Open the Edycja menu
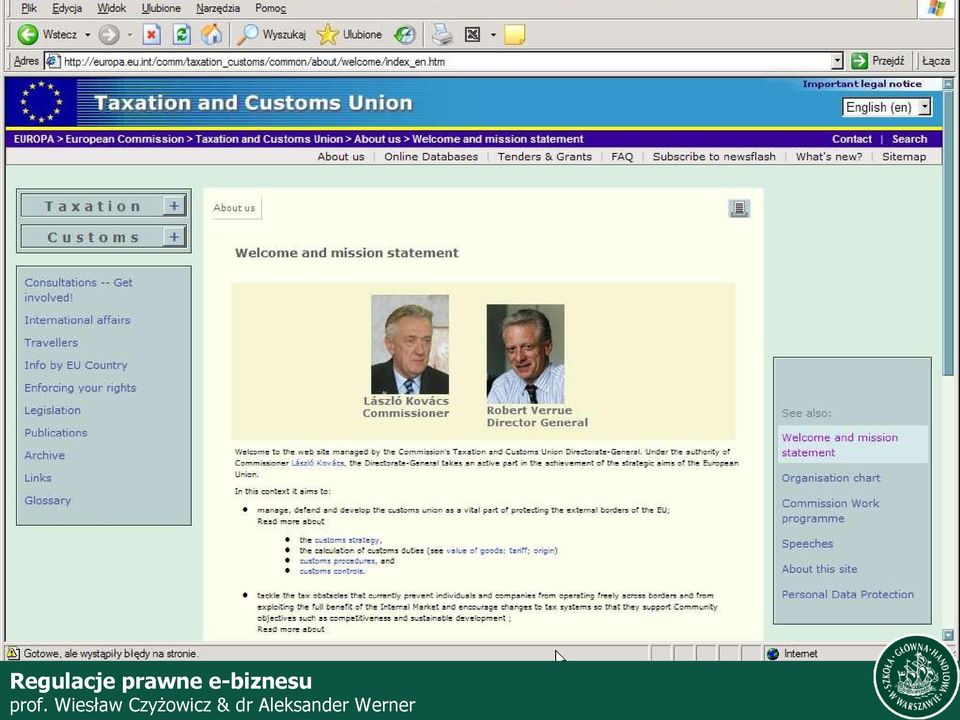This screenshot has height=720, width=960. [67, 8]
